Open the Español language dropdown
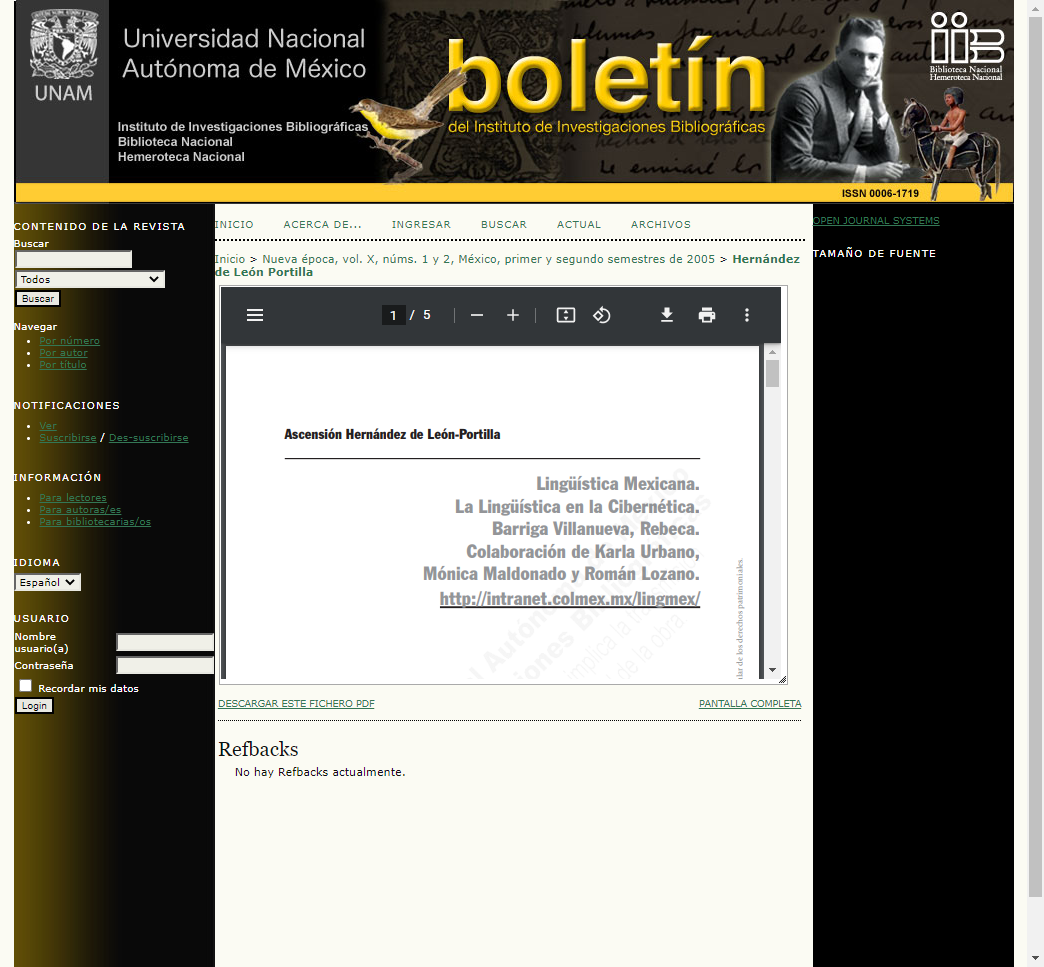Viewport: 1044px width, 967px height. tap(48, 582)
